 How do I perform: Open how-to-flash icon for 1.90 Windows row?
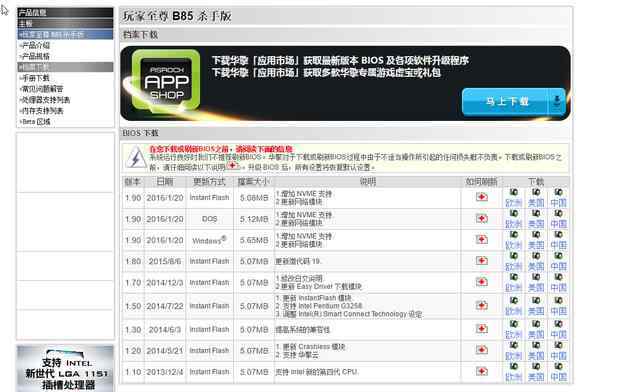[x=482, y=240]
